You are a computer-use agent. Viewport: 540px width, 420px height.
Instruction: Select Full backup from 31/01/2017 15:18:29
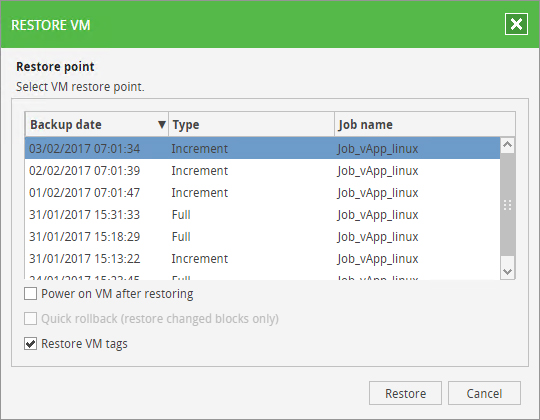coord(262,237)
